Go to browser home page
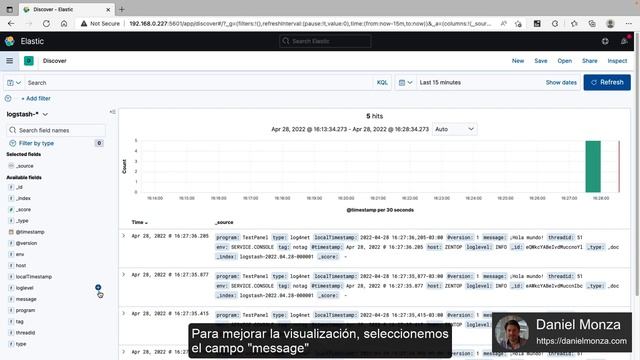 pos(64,24)
